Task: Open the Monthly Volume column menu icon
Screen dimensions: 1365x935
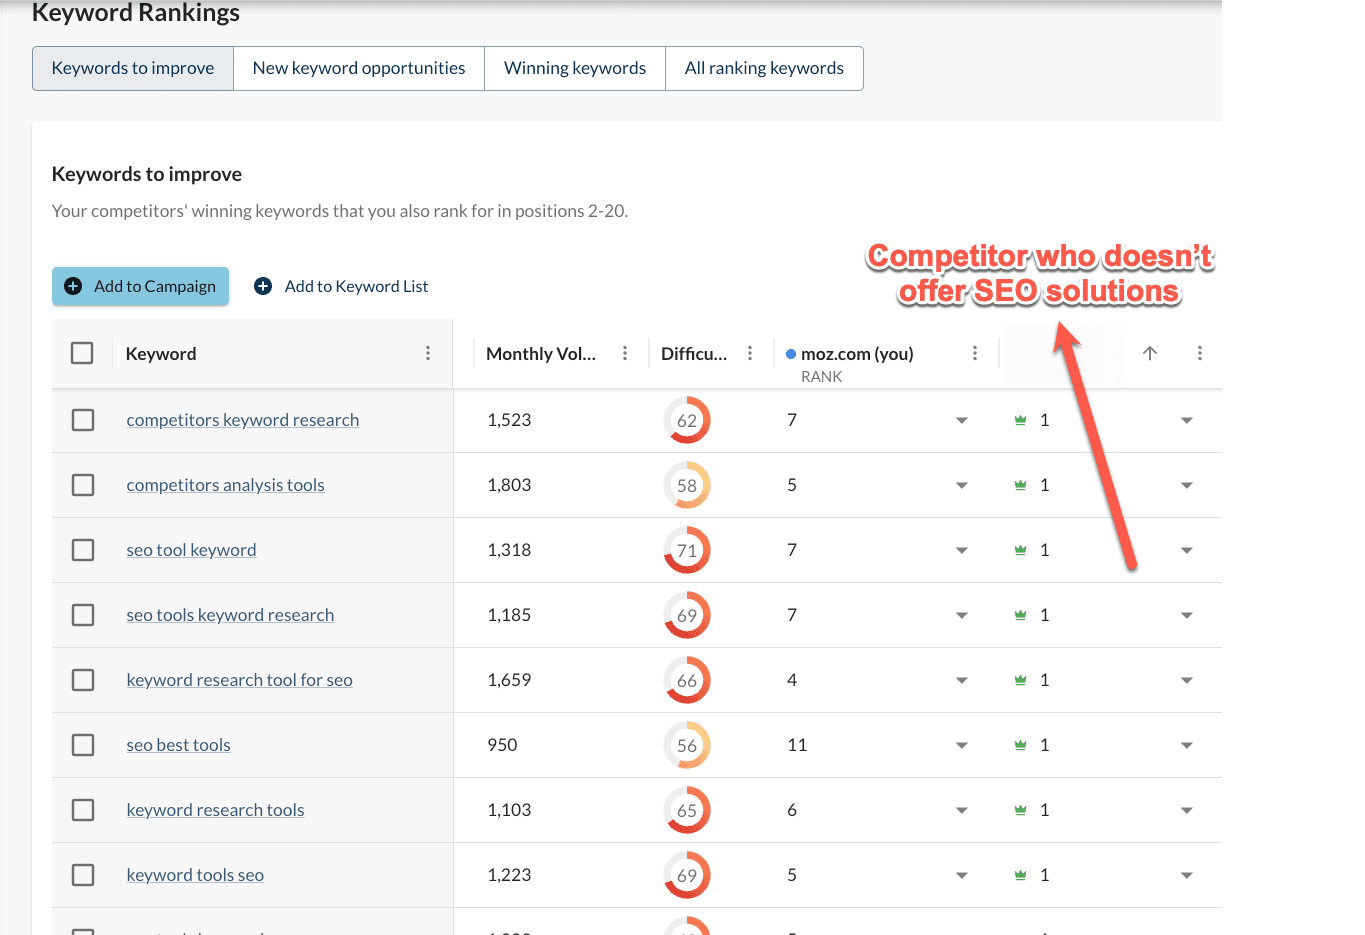Action: pos(625,353)
